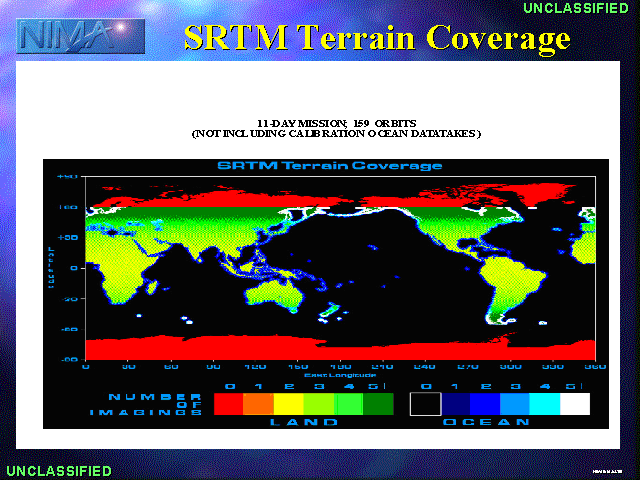Click the LAND legend label
The image size is (640, 480).
point(303,423)
